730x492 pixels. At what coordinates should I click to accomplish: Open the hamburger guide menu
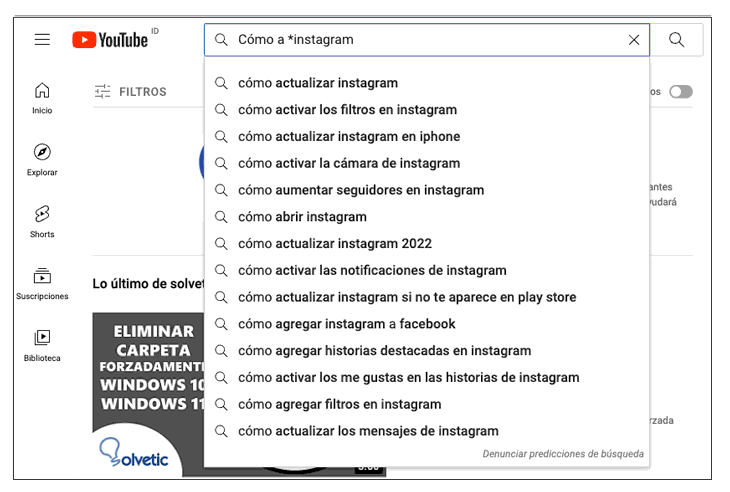tap(42, 40)
